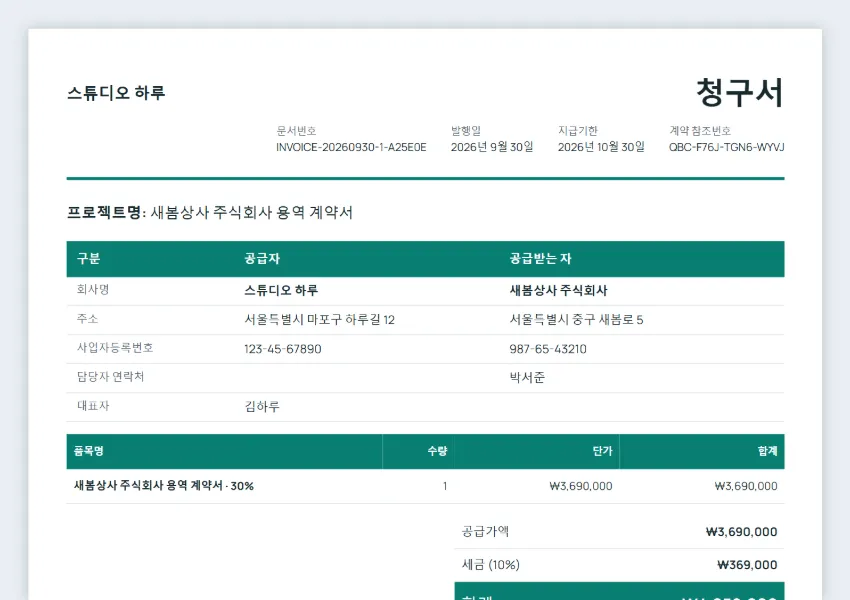Screen dimensions: 850x600
Task: Click the 주소 row label
Action: 87,319
